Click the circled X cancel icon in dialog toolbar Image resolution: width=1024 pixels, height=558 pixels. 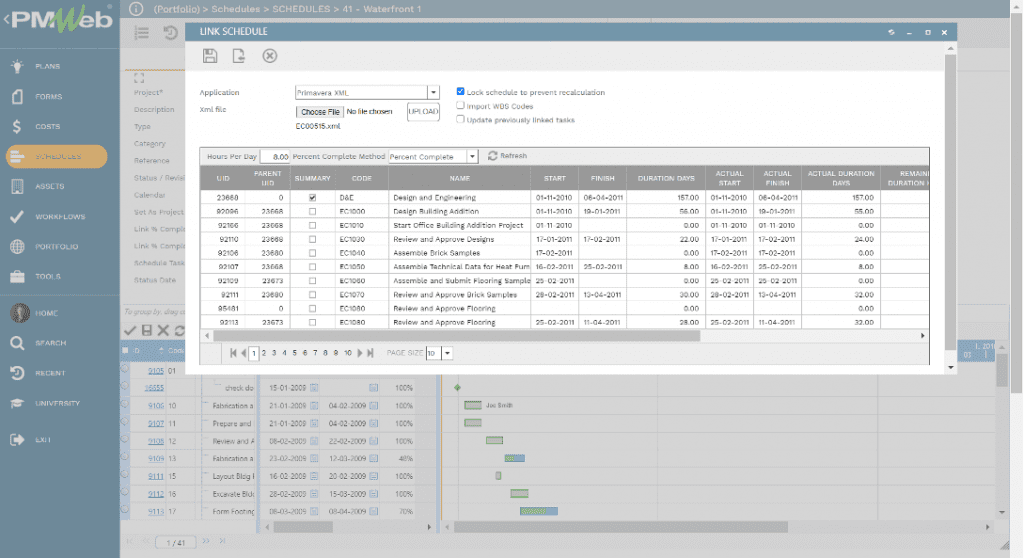pos(270,56)
